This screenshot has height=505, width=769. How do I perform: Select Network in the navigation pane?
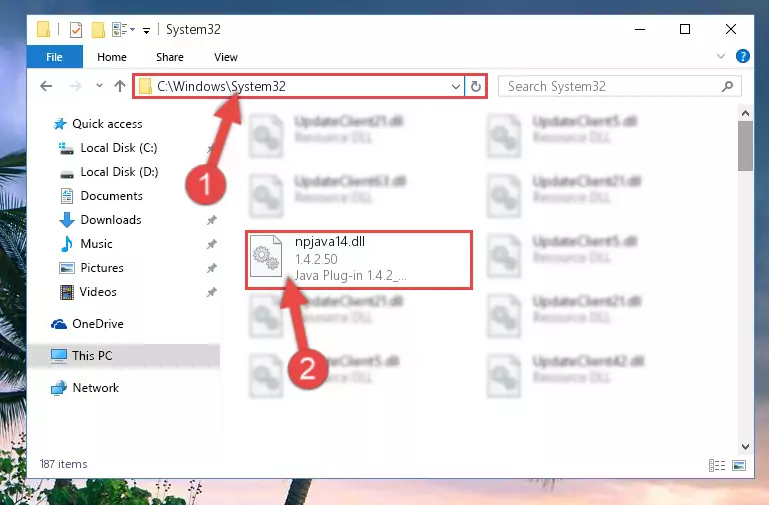[x=96, y=387]
